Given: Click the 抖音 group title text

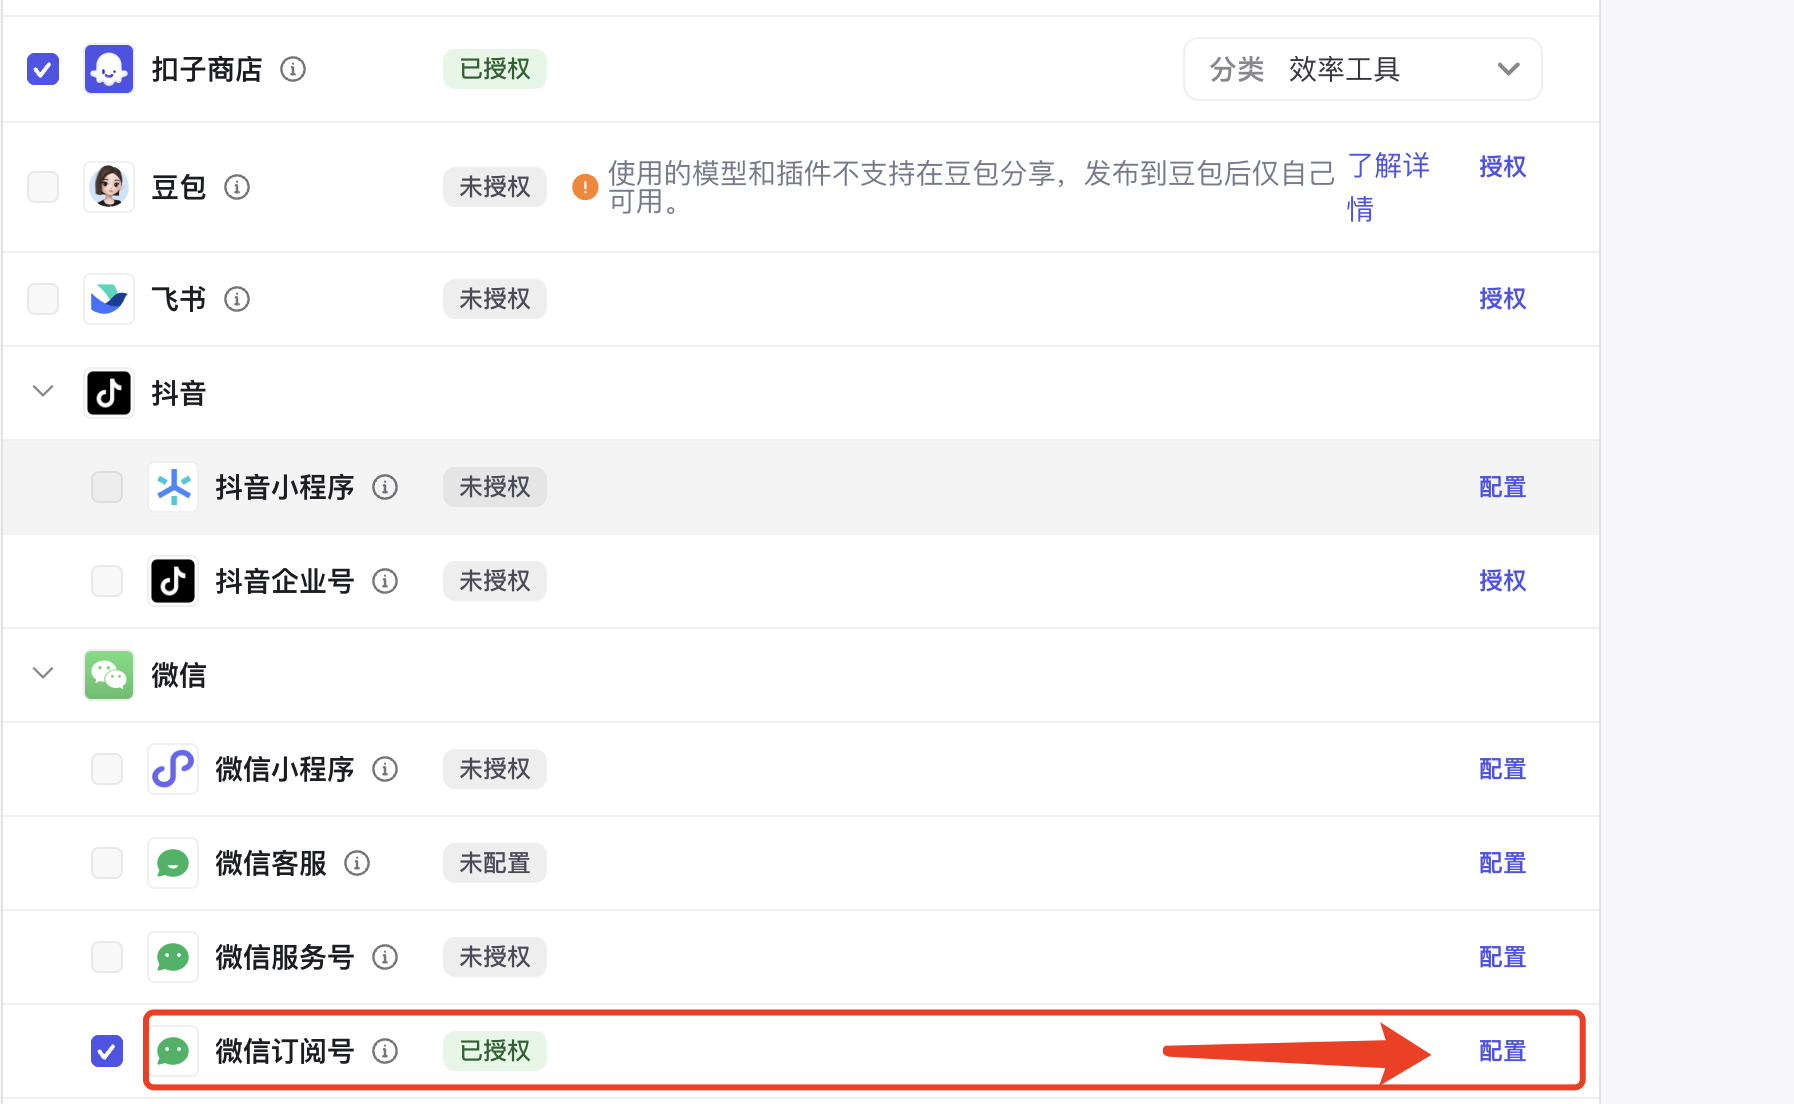Looking at the screenshot, I should [x=179, y=393].
